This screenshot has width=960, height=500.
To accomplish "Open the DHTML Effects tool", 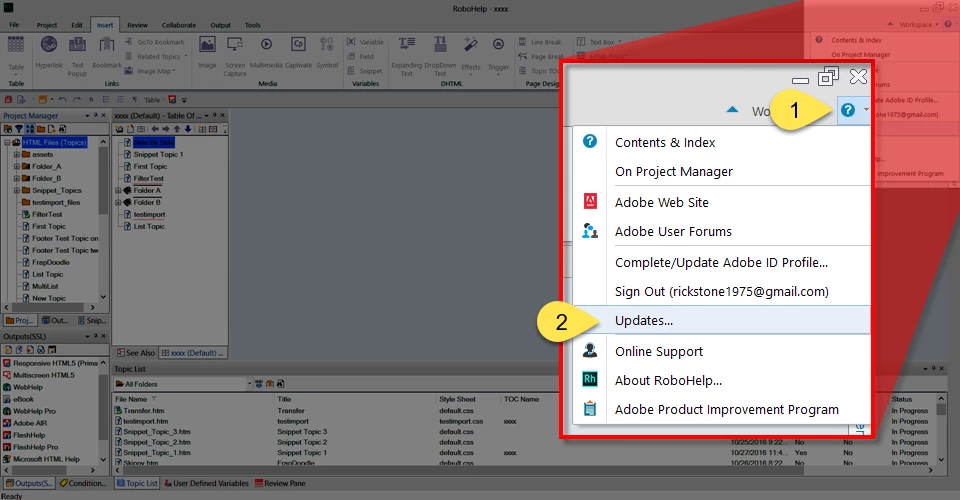I will [471, 54].
